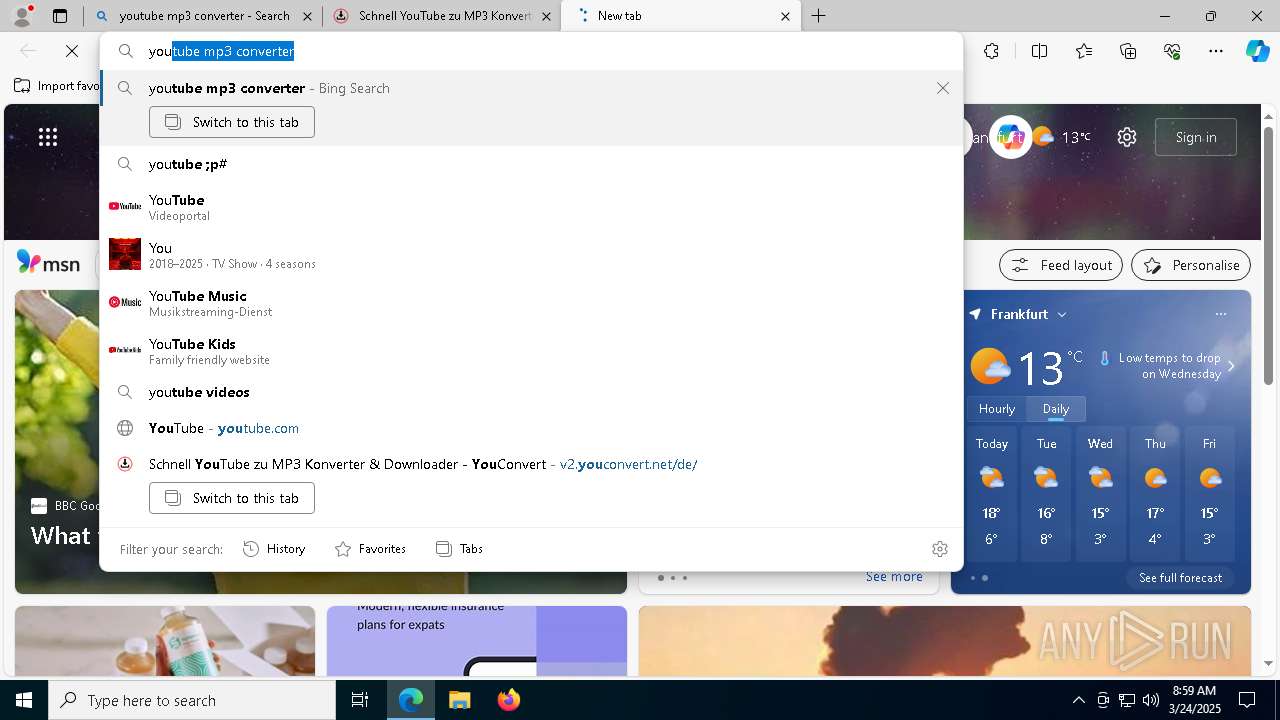Toggle Split screen icon
Image resolution: width=1280 pixels, height=720 pixels.
[x=1039, y=51]
